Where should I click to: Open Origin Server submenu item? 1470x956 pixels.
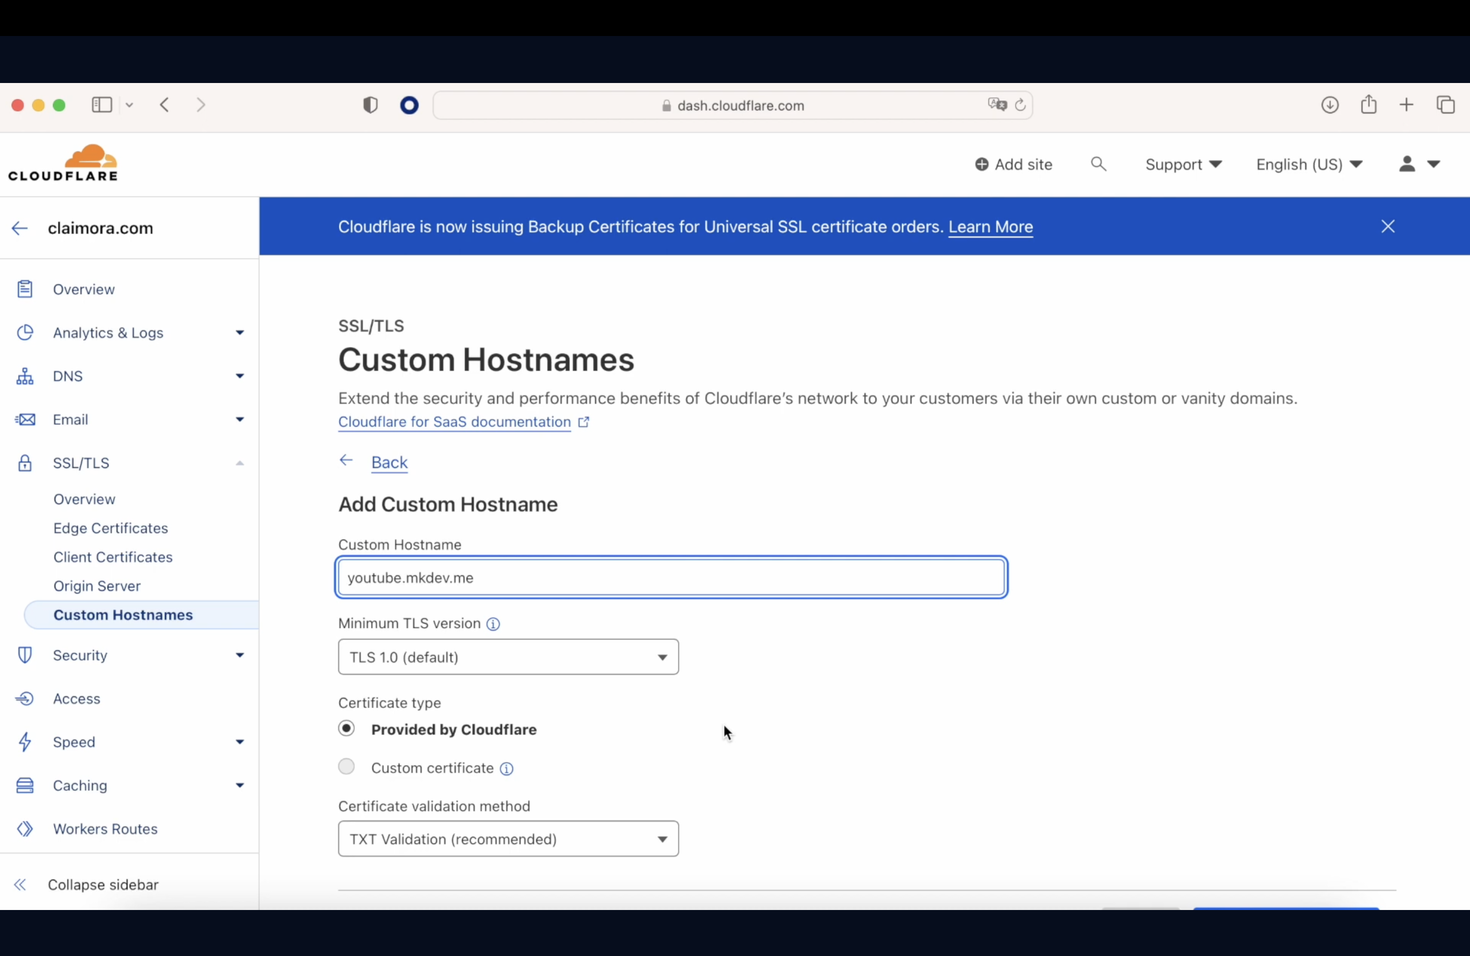(x=97, y=586)
